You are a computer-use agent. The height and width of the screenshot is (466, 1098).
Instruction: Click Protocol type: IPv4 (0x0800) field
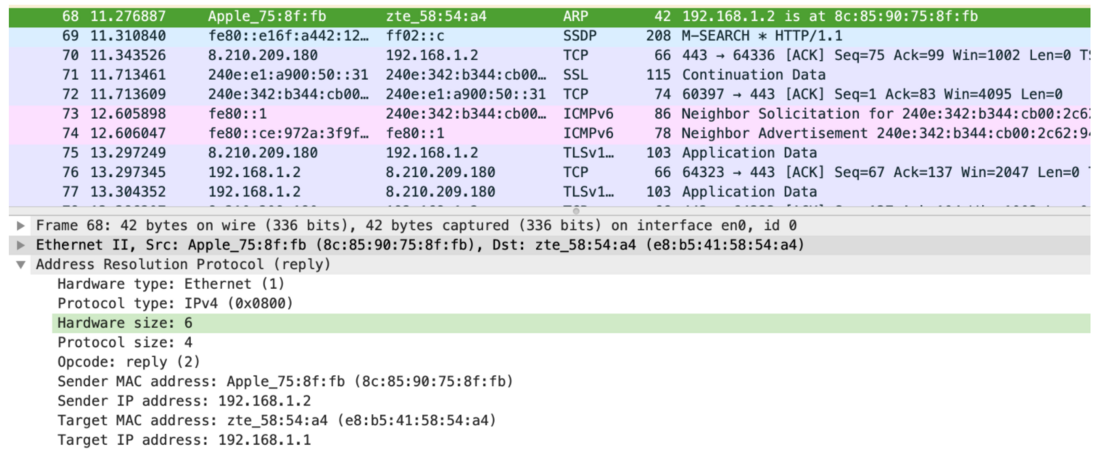coord(571,303)
